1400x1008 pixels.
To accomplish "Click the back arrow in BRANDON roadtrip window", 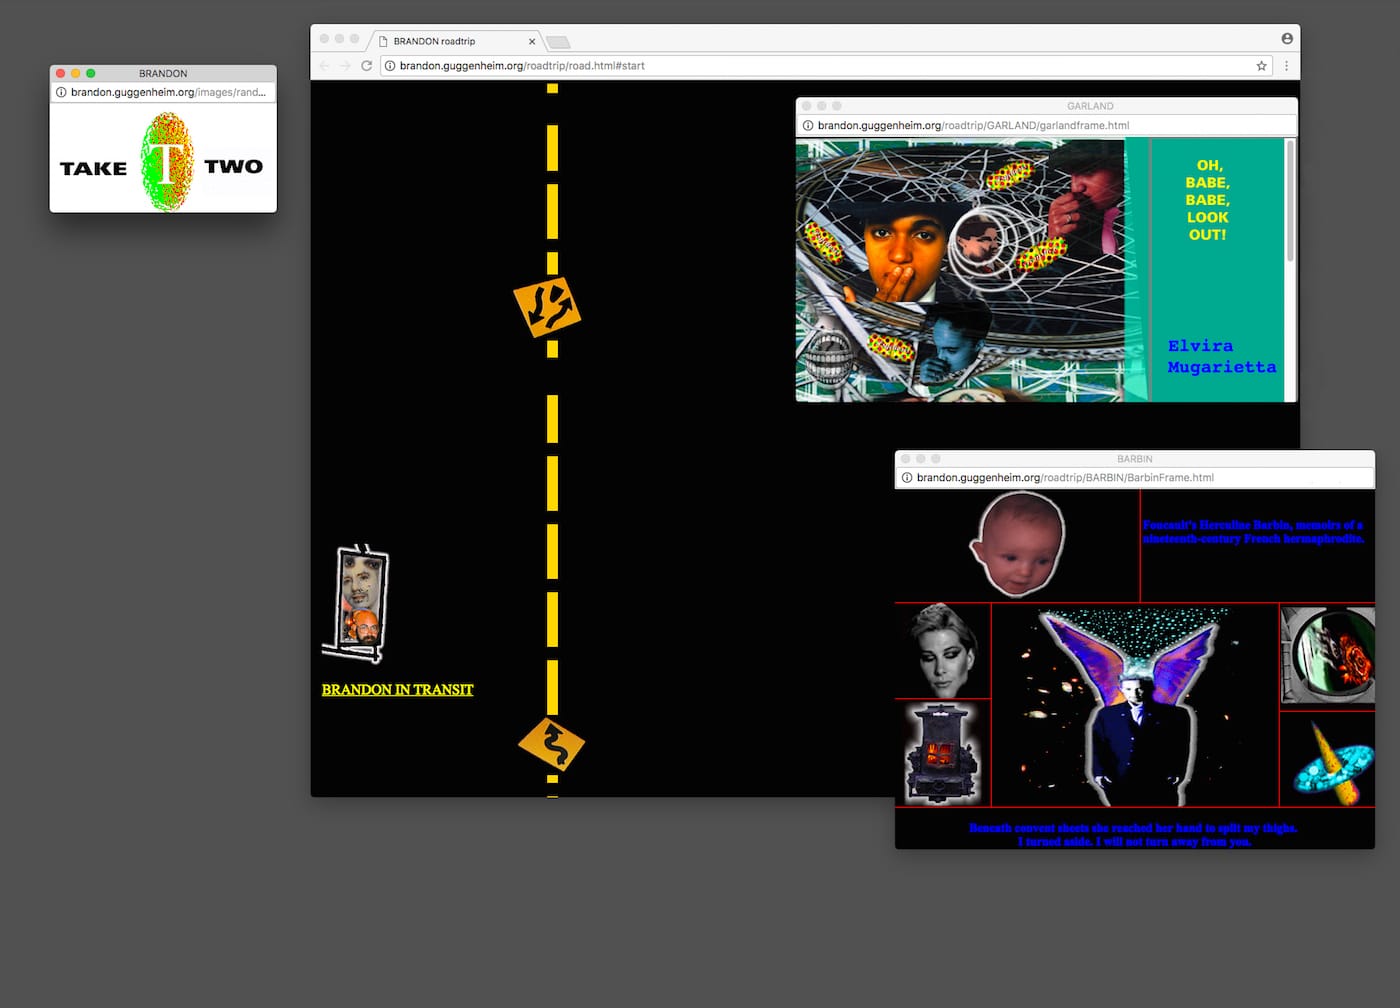I will point(324,66).
